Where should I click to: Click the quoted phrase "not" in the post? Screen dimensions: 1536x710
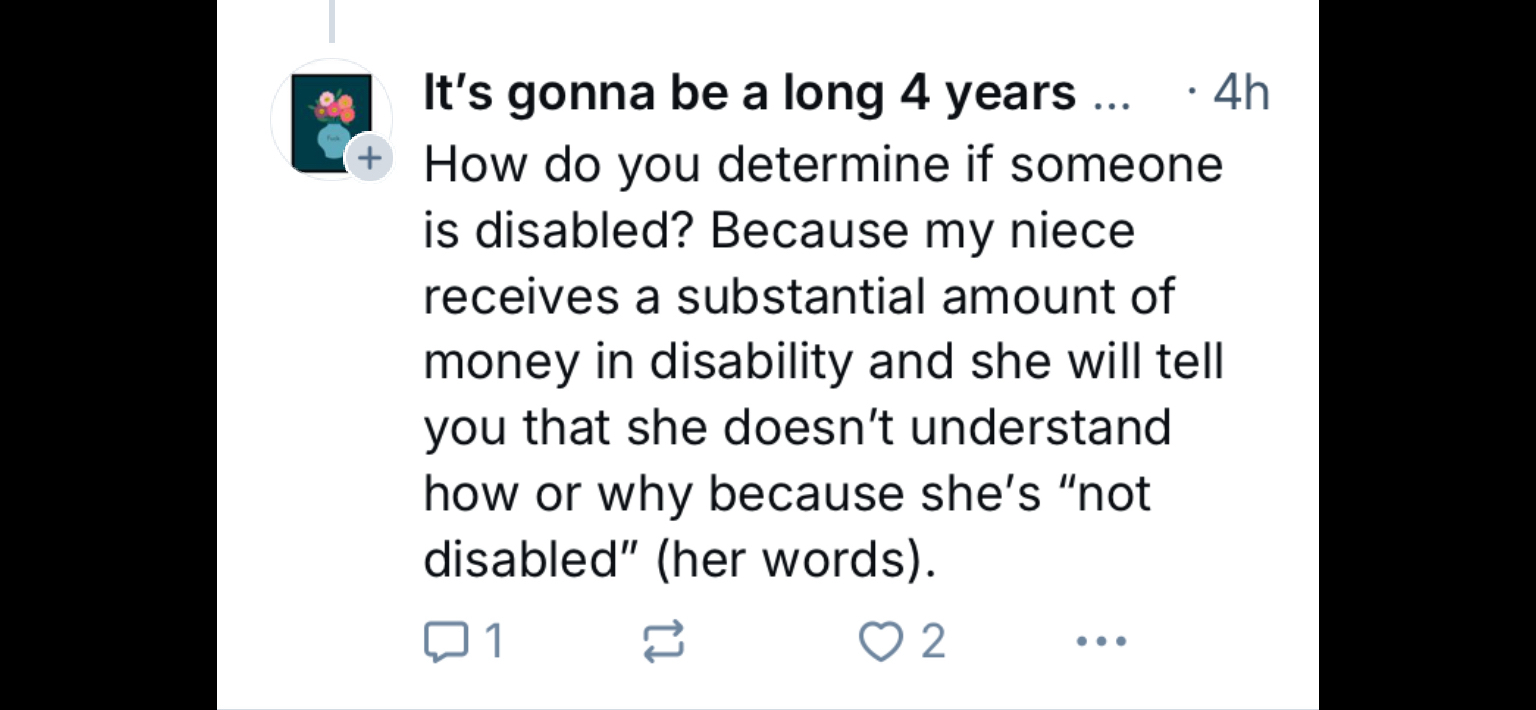click(1112, 493)
